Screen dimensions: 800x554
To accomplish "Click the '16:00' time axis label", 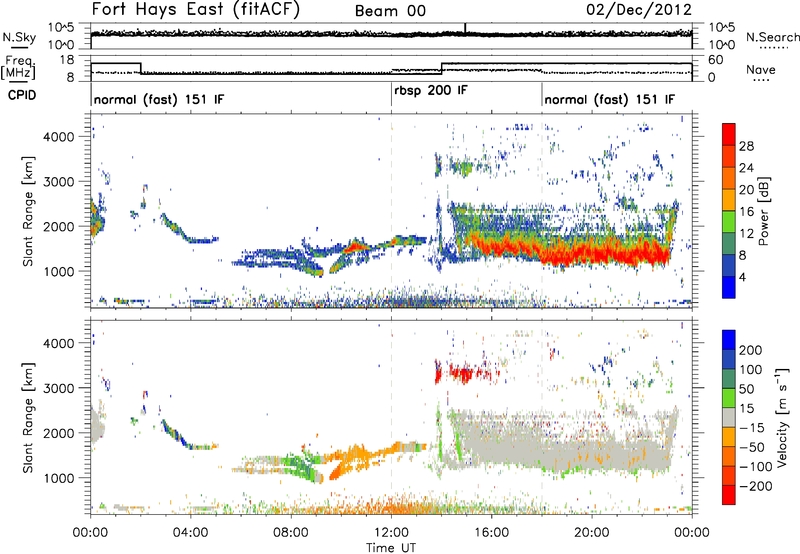I will point(491,533).
